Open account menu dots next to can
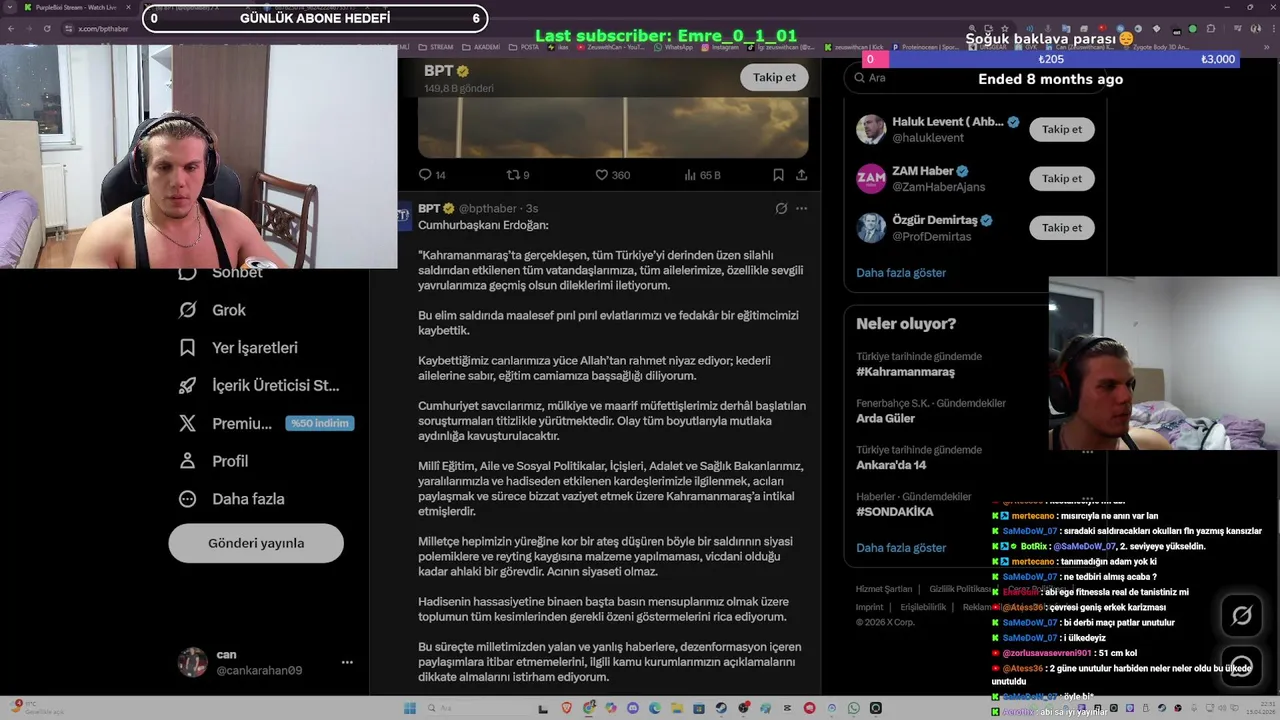 click(x=347, y=662)
